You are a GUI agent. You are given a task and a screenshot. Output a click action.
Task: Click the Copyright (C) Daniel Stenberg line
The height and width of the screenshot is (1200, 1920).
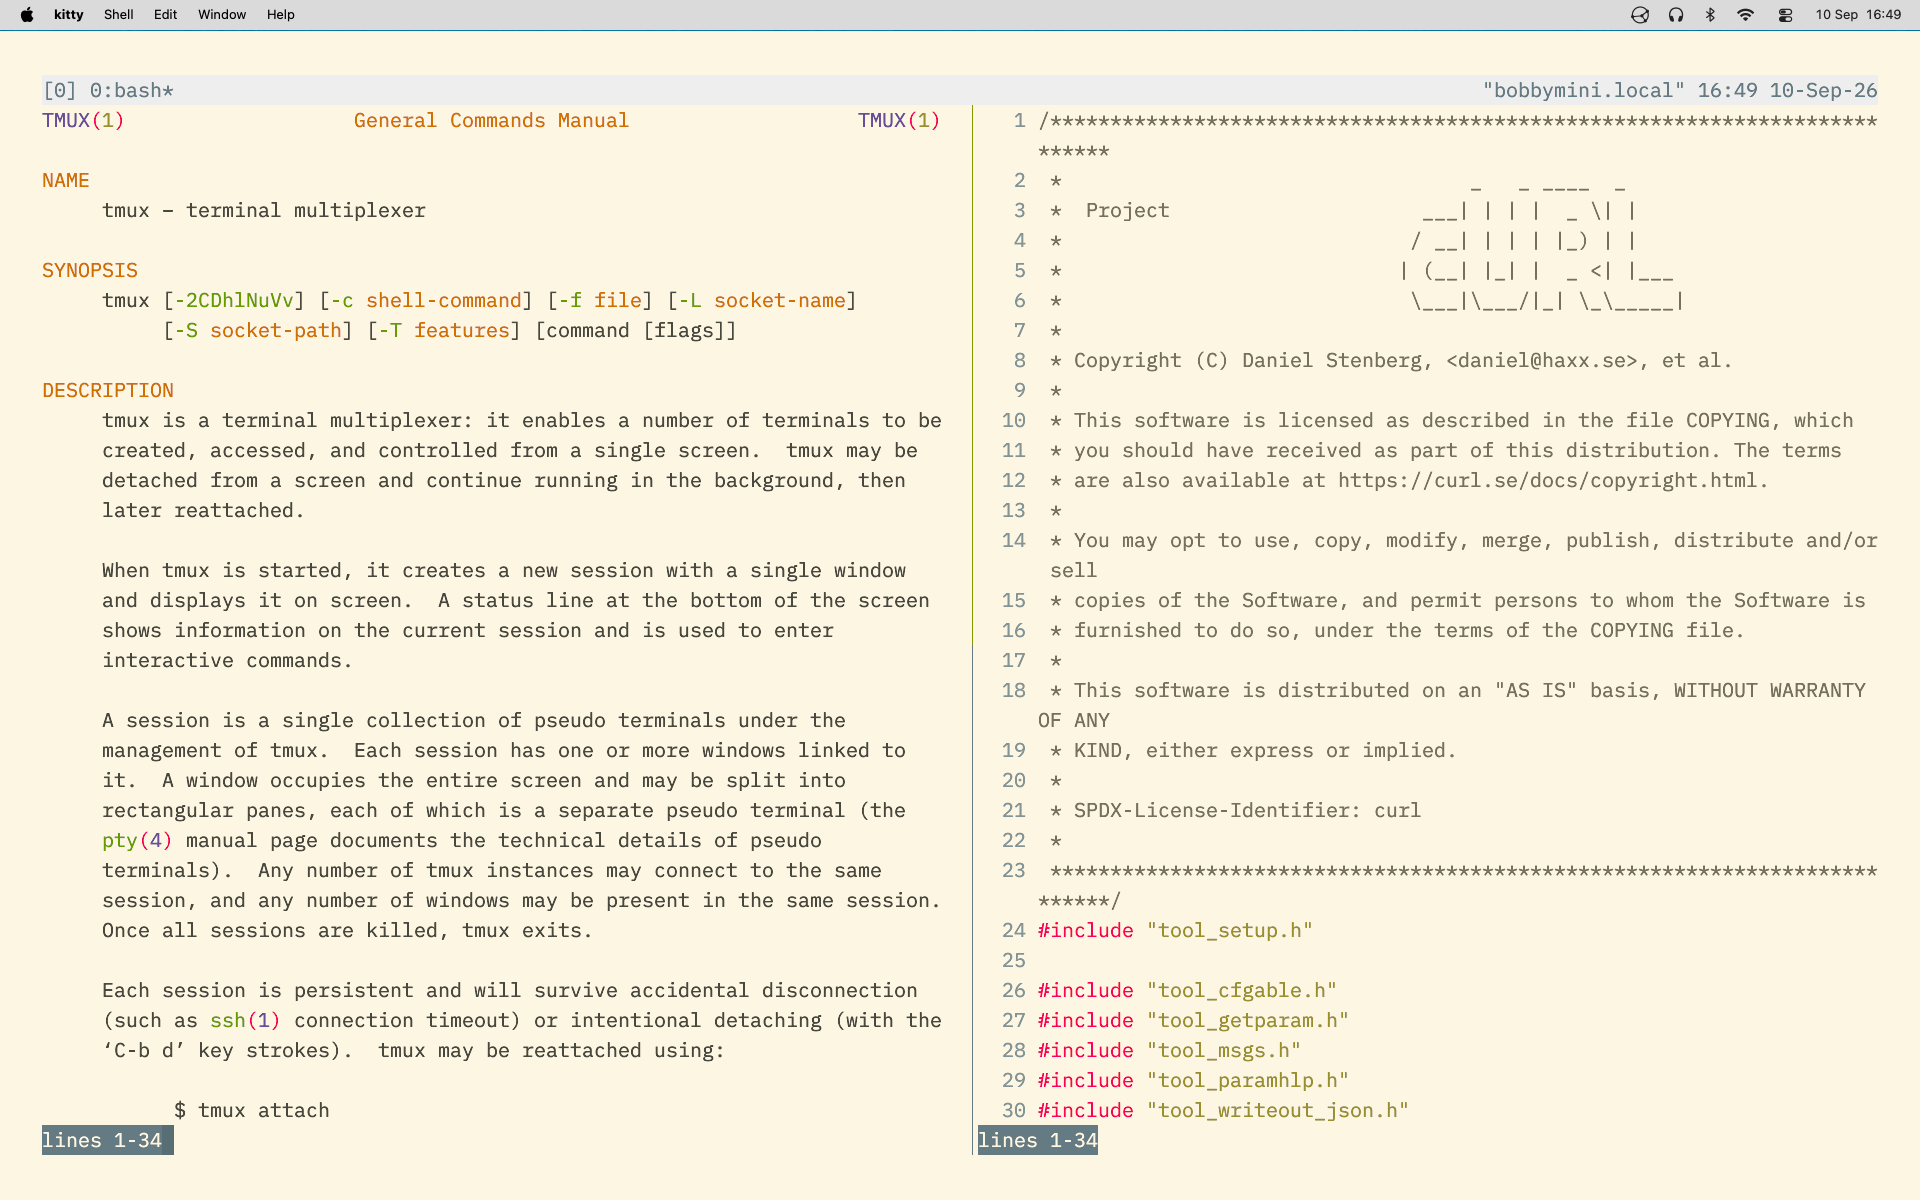click(x=1391, y=361)
